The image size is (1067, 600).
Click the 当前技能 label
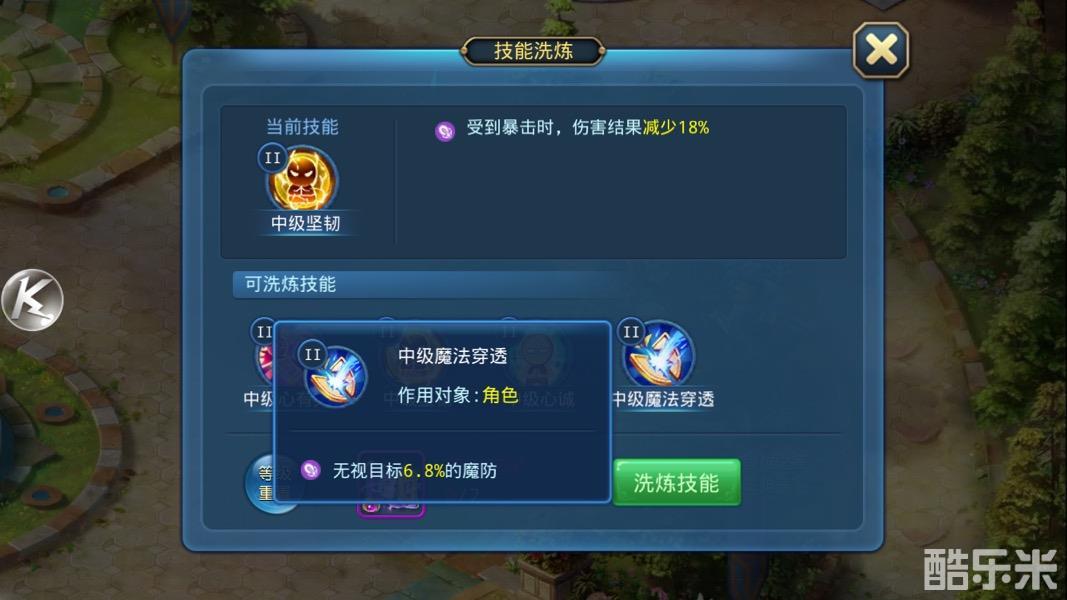point(302,127)
